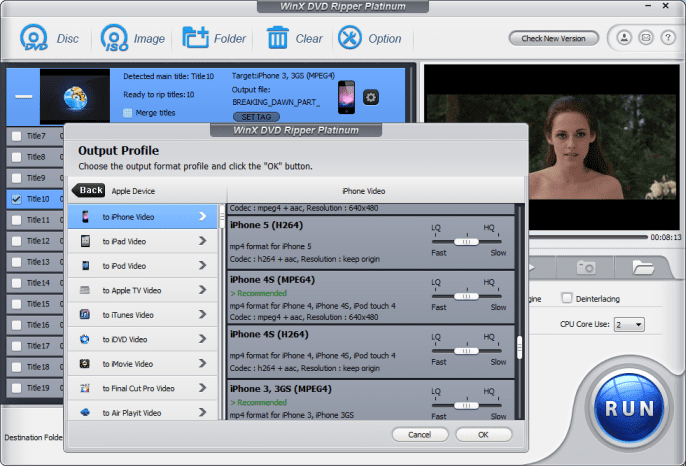686x466 pixels.
Task: Select the to Air Playit Video category
Action: pyautogui.click(x=143, y=411)
